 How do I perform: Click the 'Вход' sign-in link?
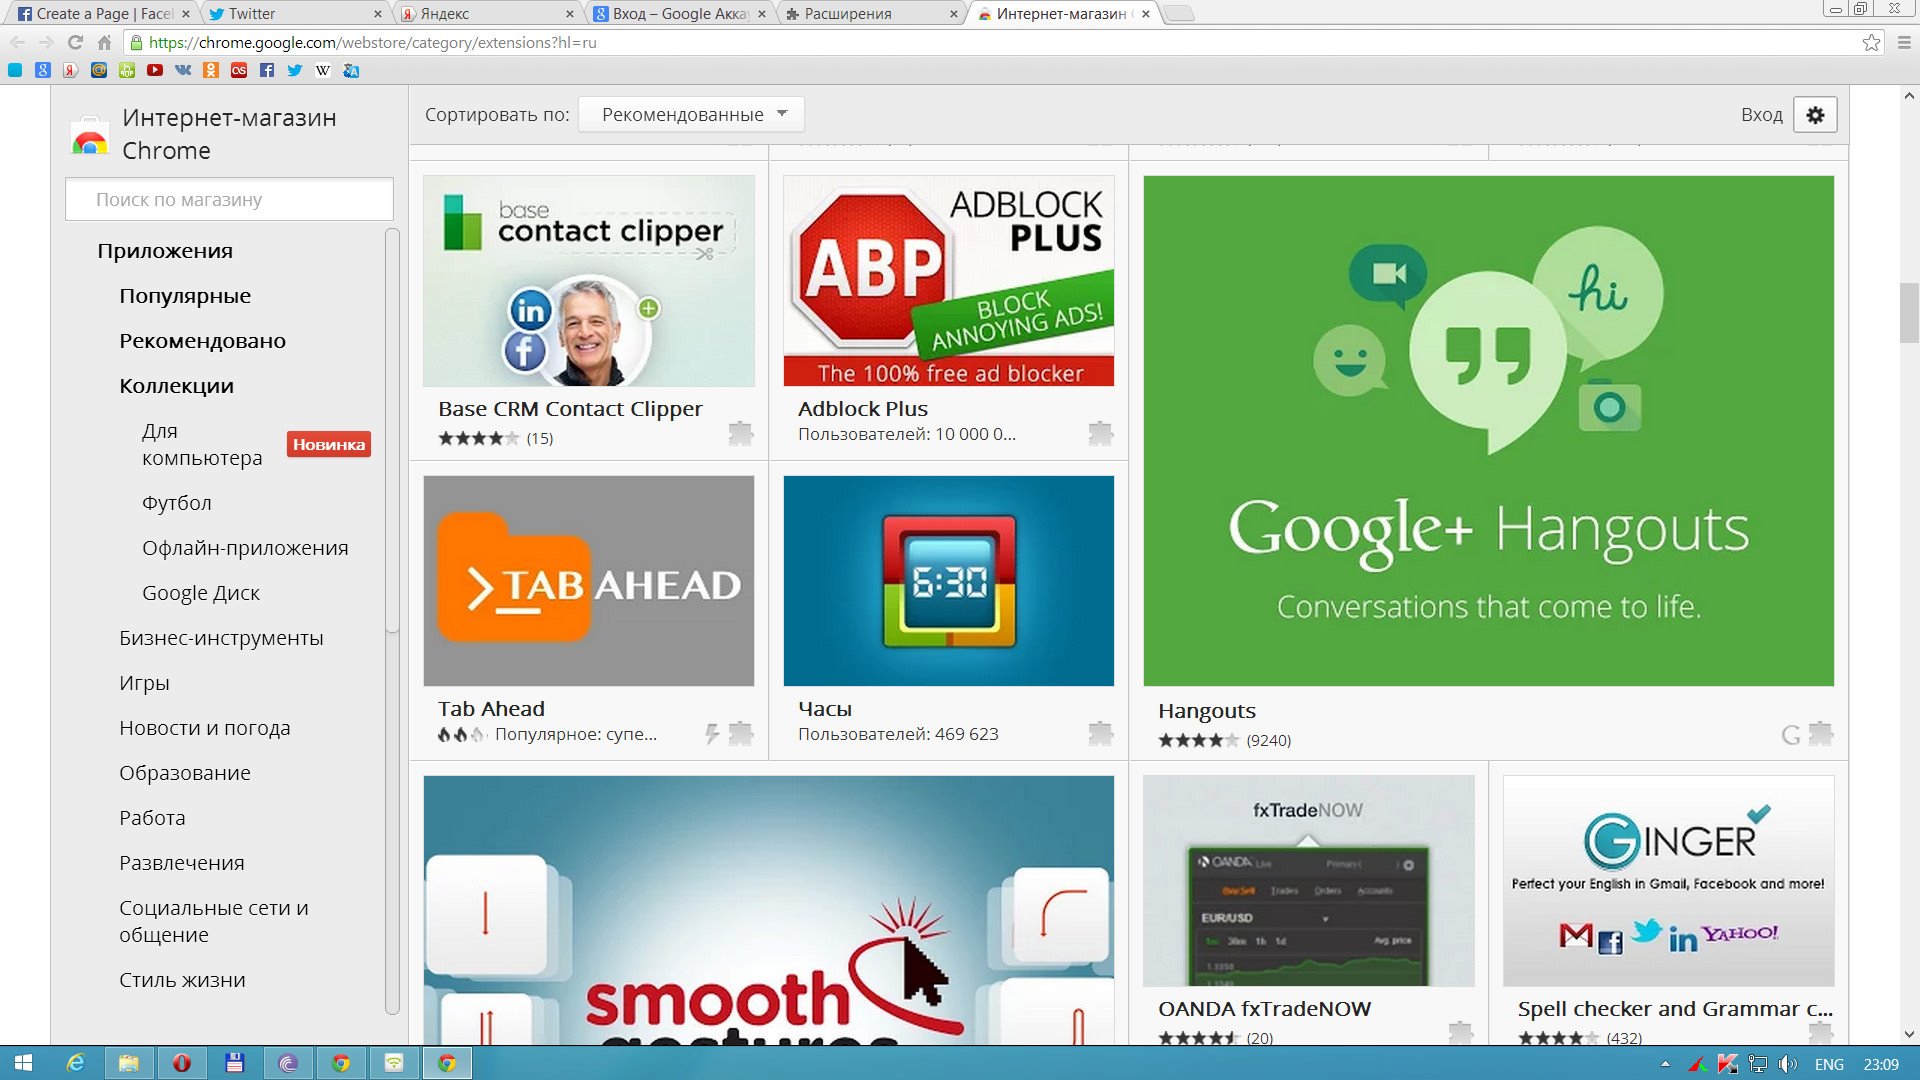point(1761,114)
